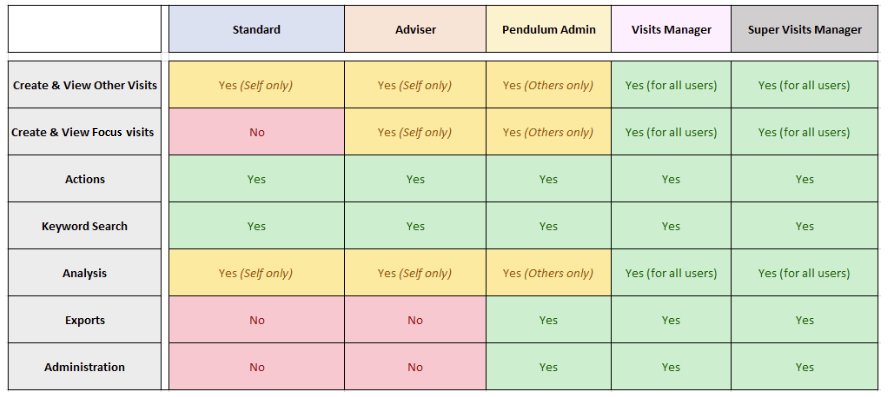This screenshot has height=397, width=889.
Task: Click the Pendulum Admin header cell
Action: [548, 29]
